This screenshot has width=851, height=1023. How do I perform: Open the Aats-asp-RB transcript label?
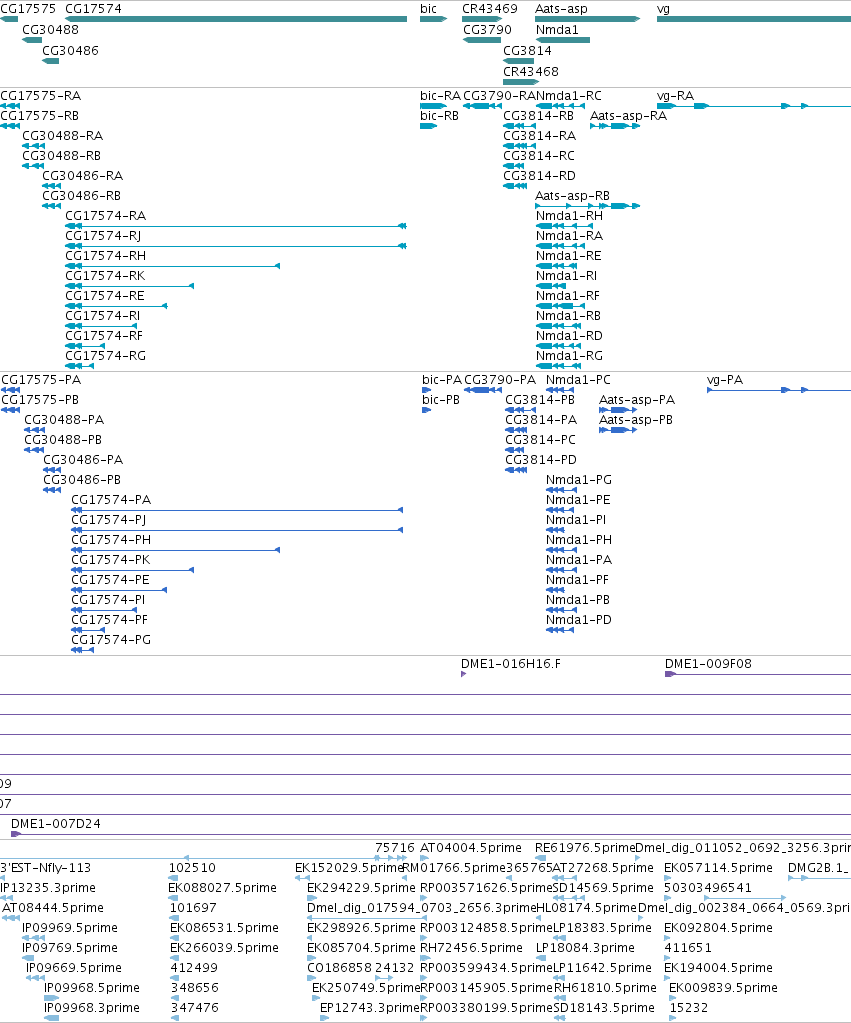572,196
